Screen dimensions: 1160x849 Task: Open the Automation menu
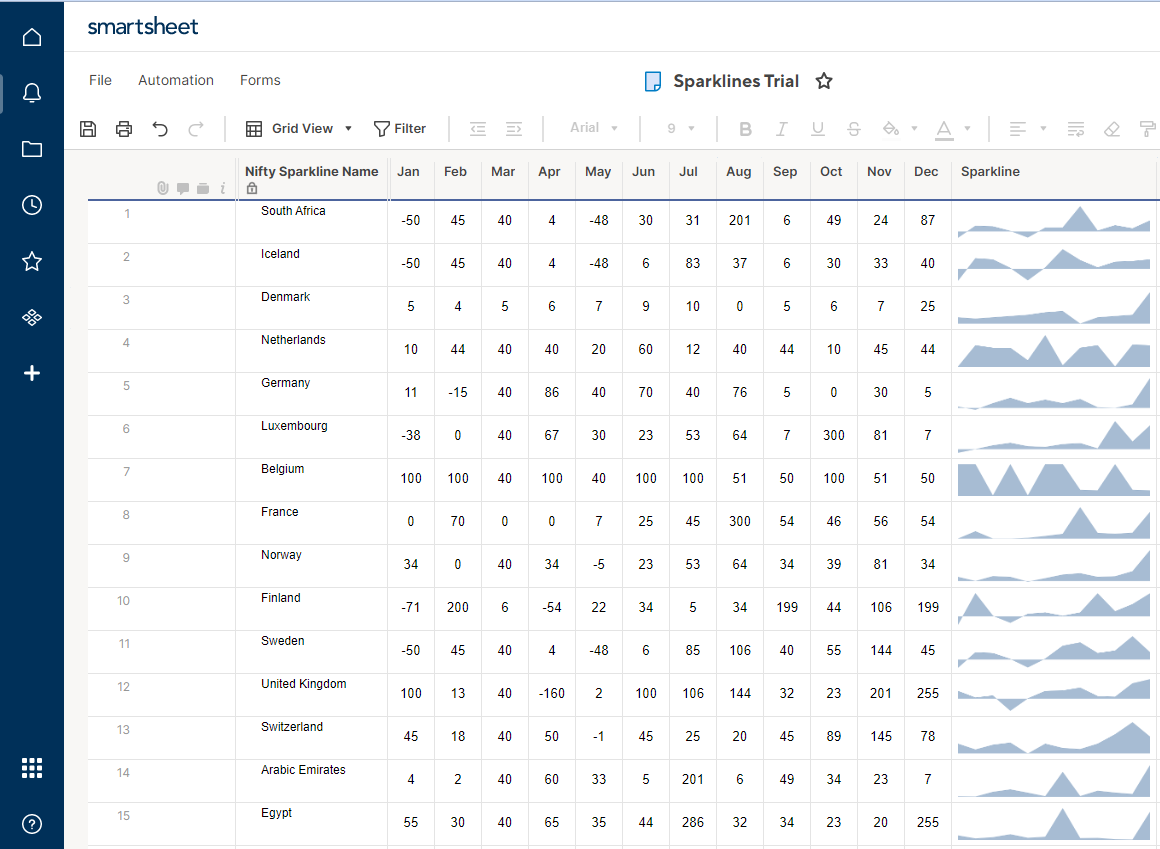coord(176,80)
